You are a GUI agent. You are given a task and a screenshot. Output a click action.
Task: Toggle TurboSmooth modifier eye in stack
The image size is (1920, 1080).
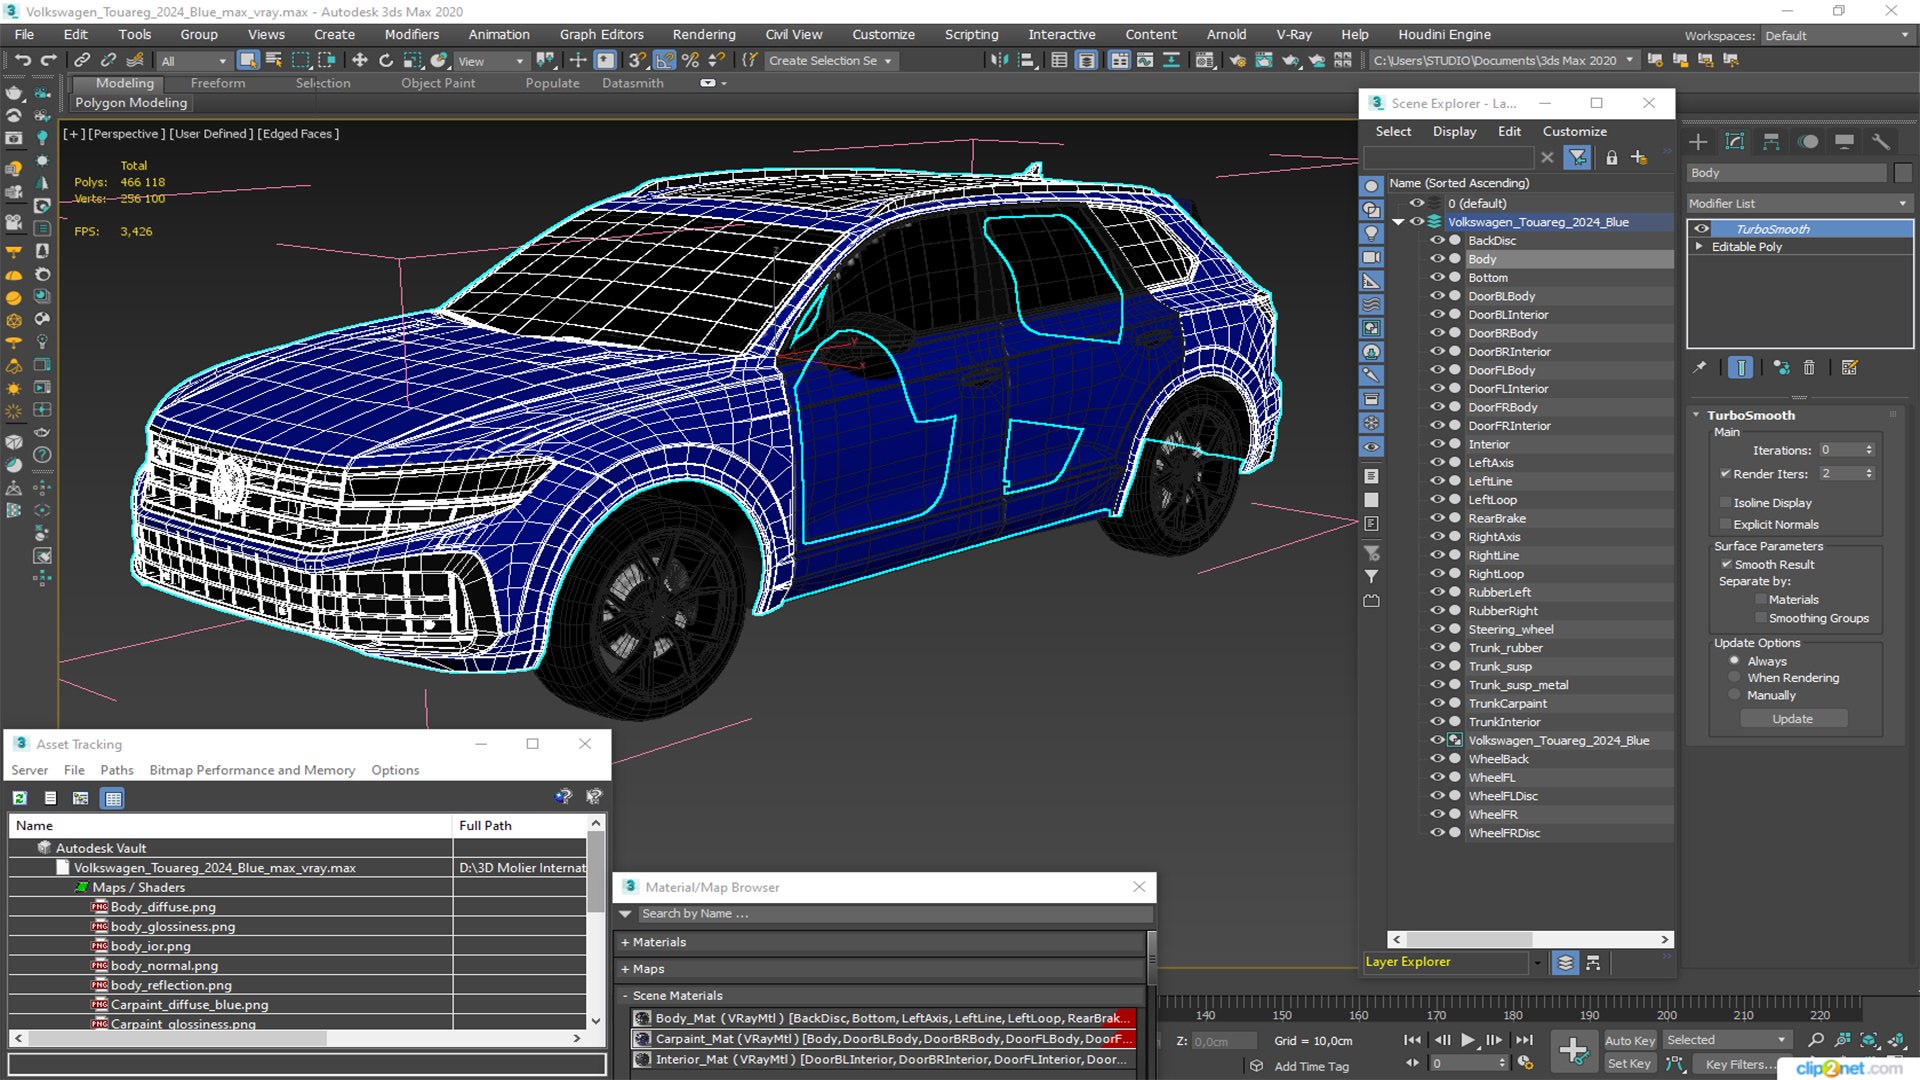click(x=1701, y=229)
